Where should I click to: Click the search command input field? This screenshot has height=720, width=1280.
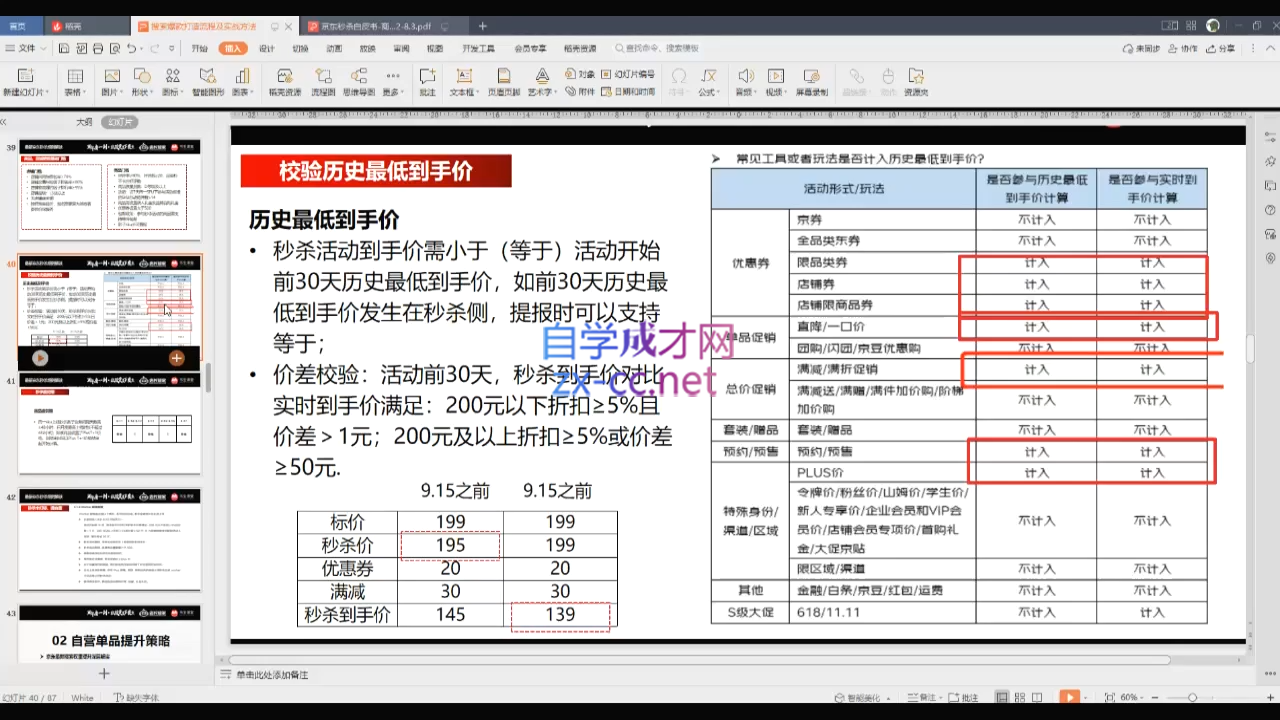point(660,48)
